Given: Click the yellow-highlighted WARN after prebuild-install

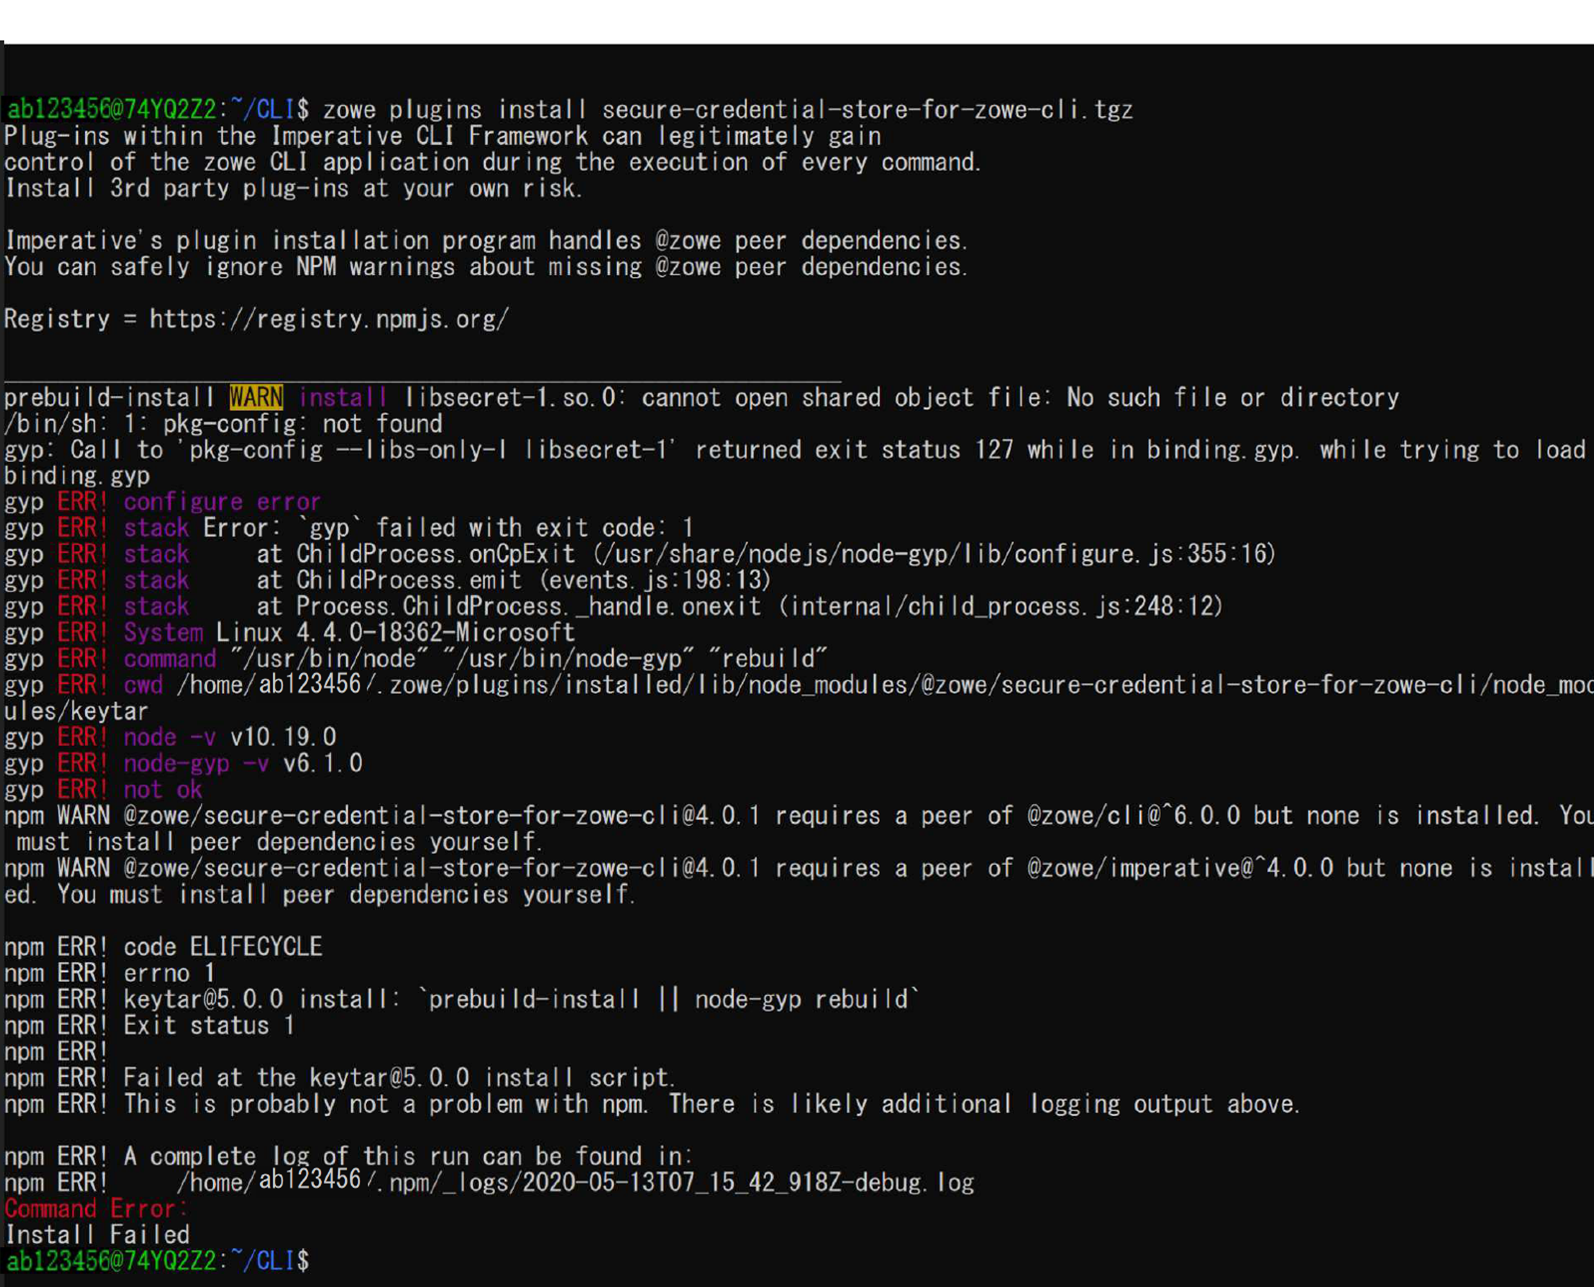Looking at the screenshot, I should click(256, 398).
